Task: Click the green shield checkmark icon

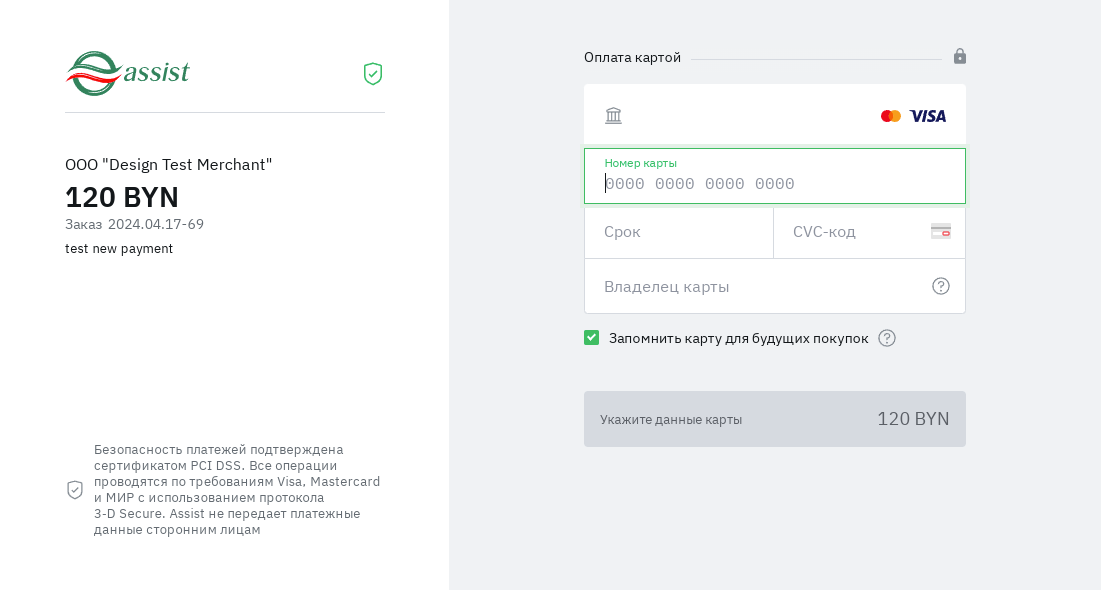Action: [373, 74]
